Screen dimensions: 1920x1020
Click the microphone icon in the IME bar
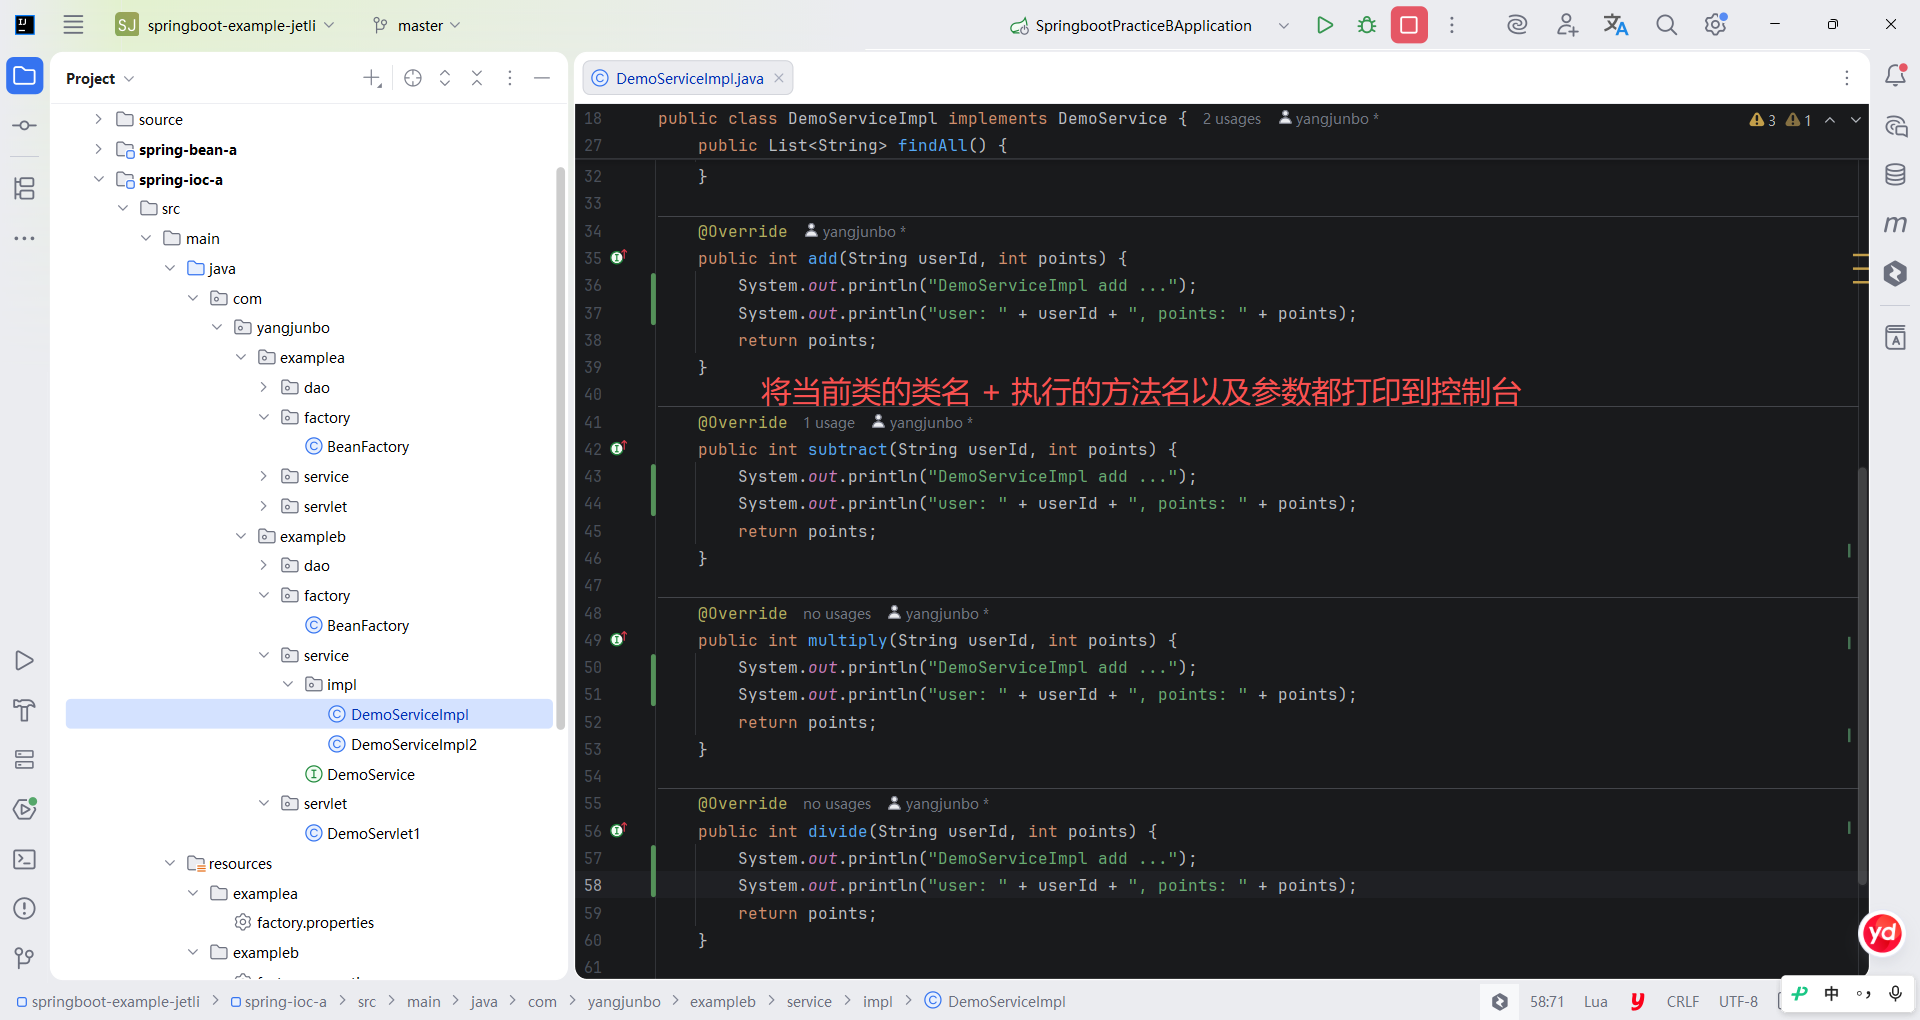coord(1895,993)
